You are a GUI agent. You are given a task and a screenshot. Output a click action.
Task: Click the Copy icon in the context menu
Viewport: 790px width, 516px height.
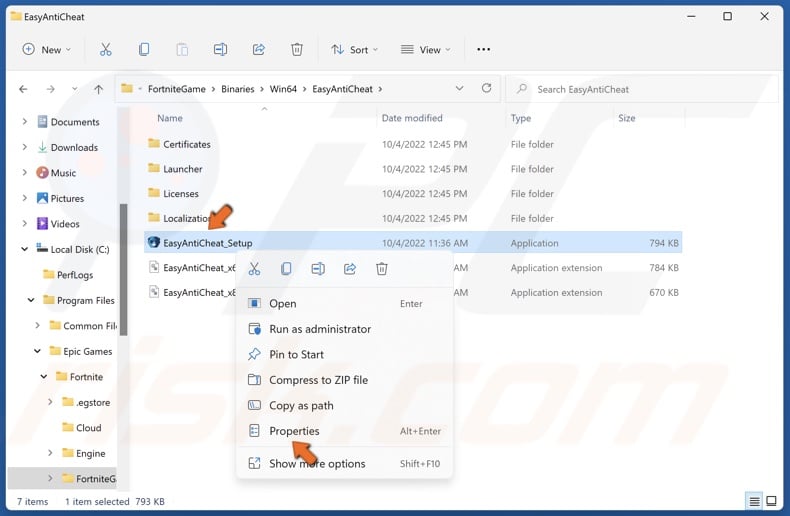tap(286, 269)
